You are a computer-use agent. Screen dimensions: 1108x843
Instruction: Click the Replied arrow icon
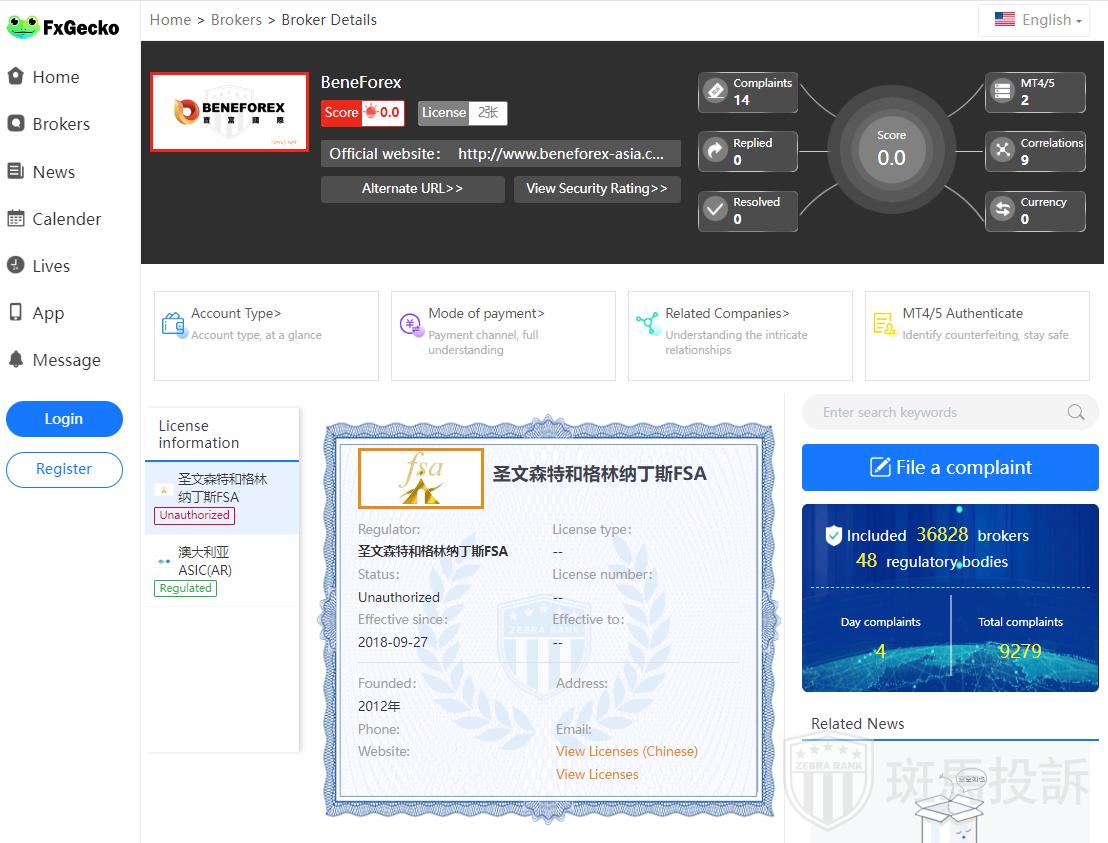coord(715,151)
